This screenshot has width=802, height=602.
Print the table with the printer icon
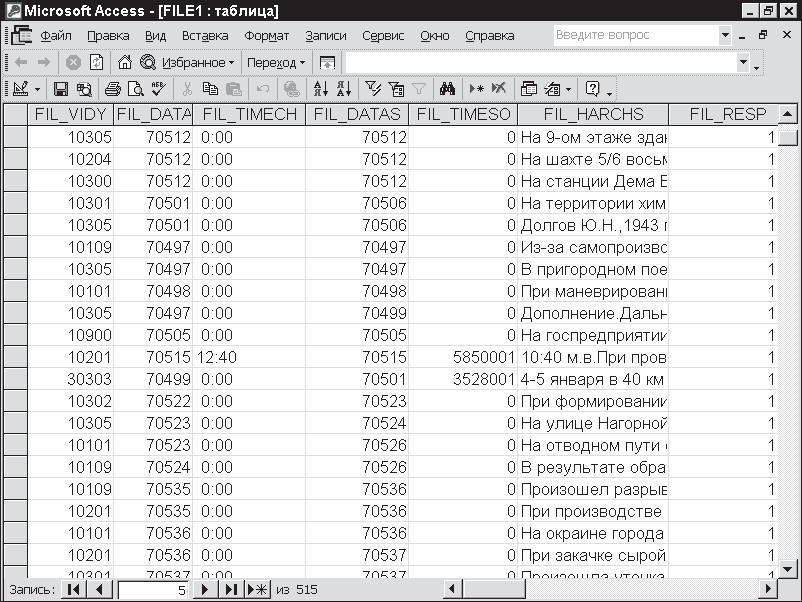(113, 88)
